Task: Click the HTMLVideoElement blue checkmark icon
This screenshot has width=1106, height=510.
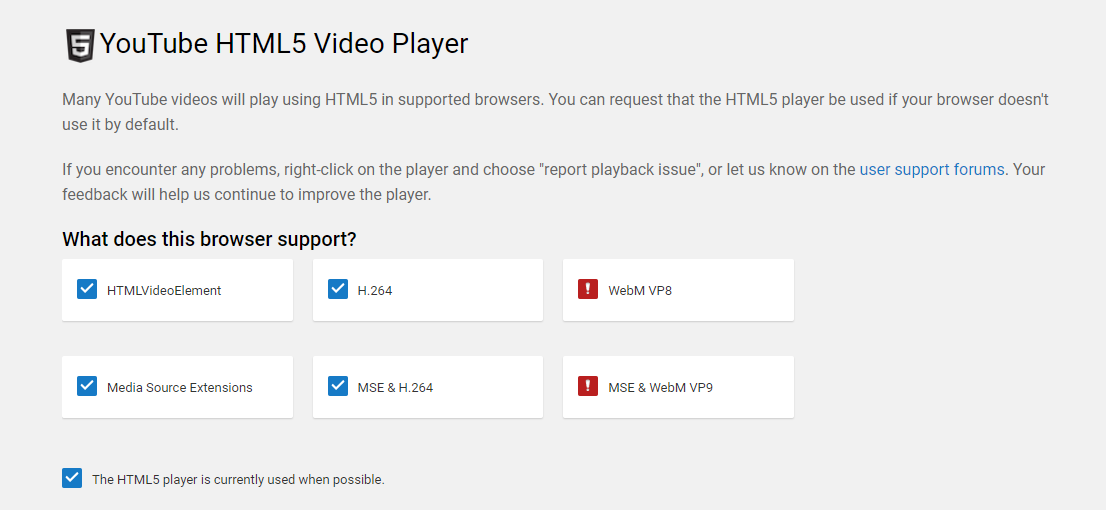Action: [x=87, y=290]
